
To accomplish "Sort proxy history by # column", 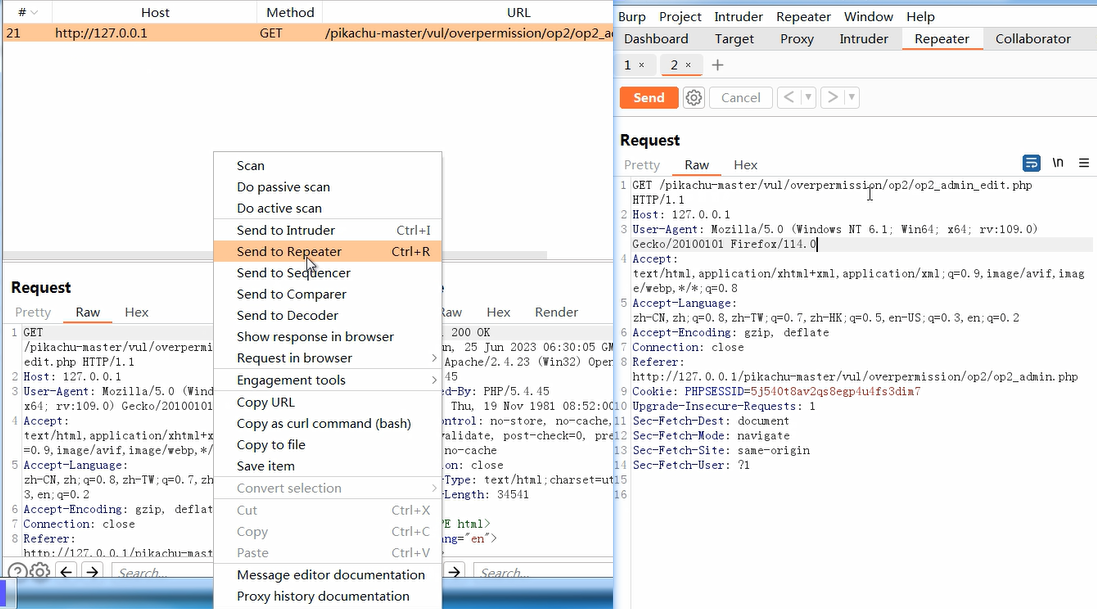I will 27,12.
